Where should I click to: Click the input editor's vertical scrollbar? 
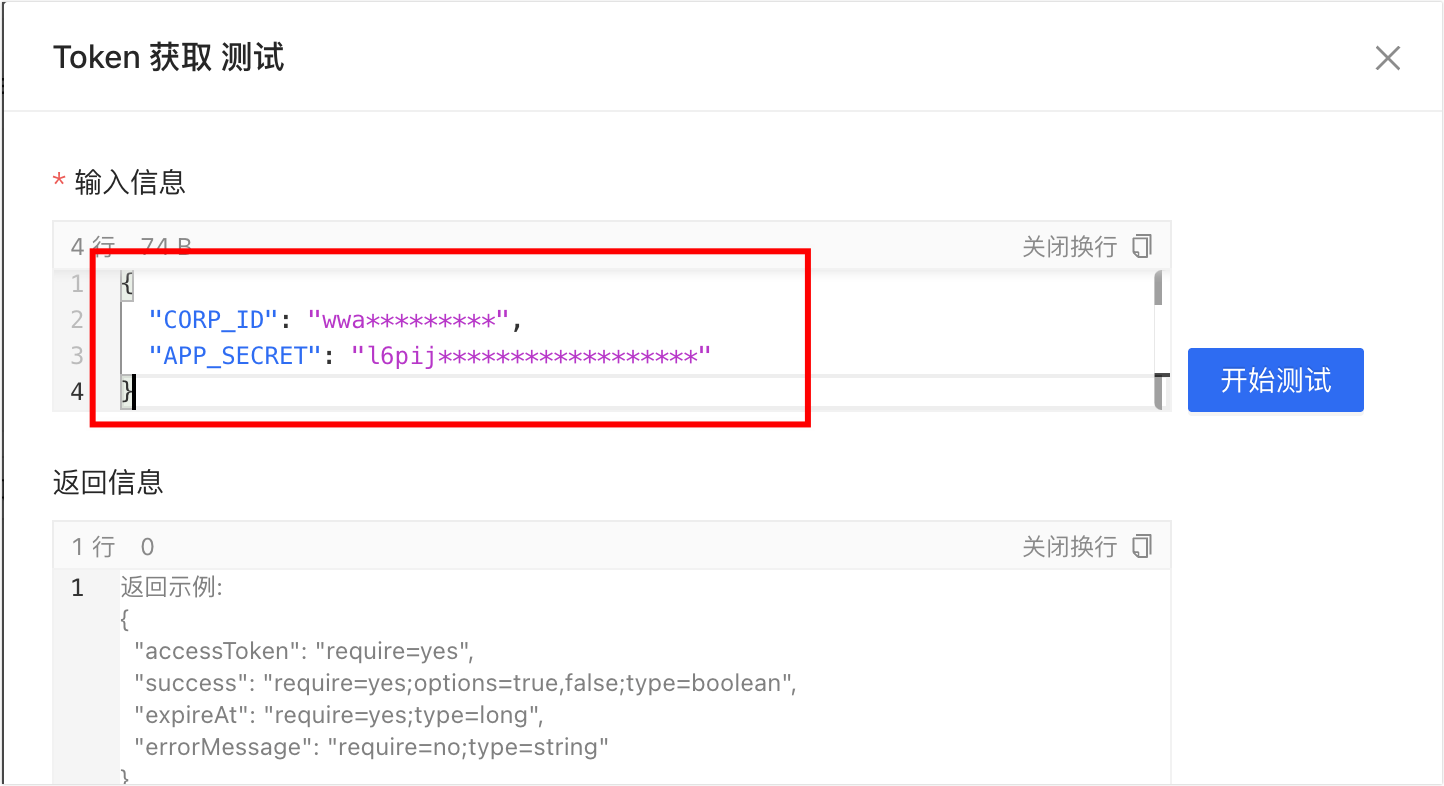1158,340
